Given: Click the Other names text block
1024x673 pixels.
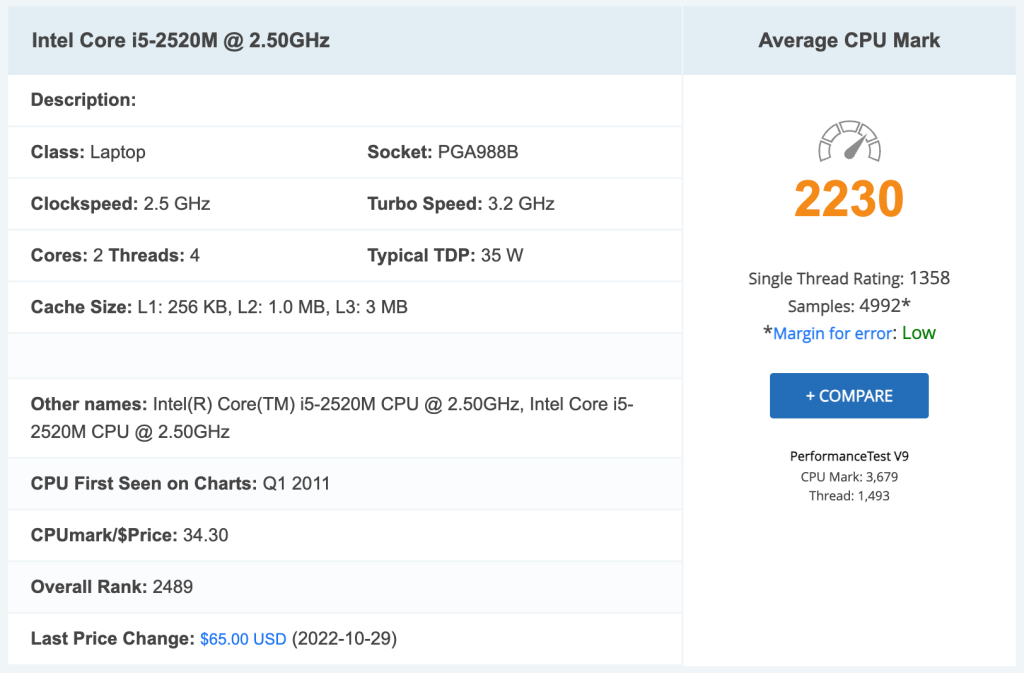Looking at the screenshot, I should 332,418.
